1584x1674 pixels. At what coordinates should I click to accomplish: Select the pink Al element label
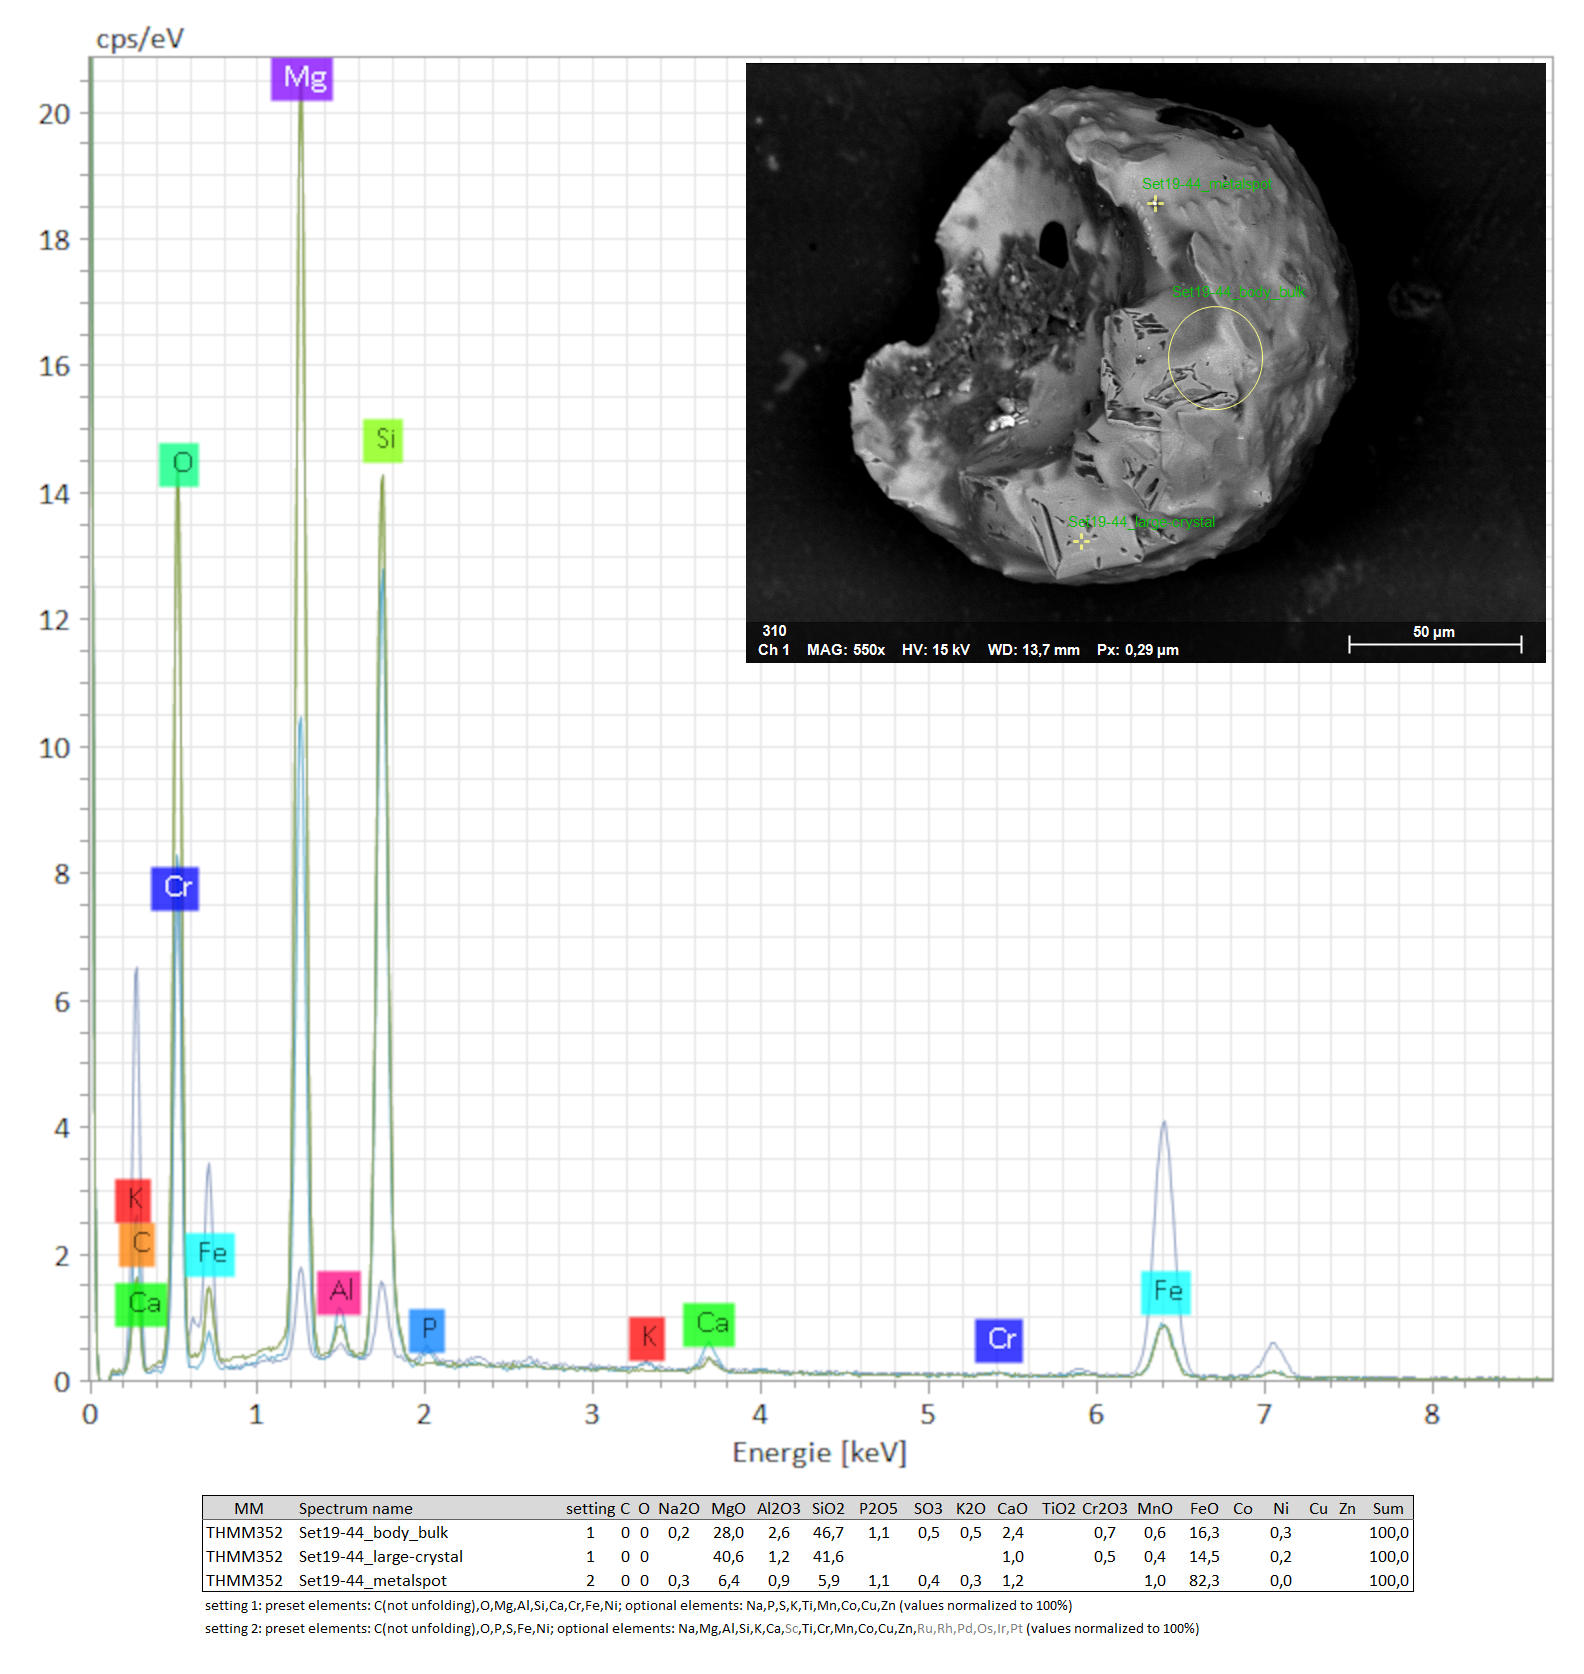[339, 1291]
